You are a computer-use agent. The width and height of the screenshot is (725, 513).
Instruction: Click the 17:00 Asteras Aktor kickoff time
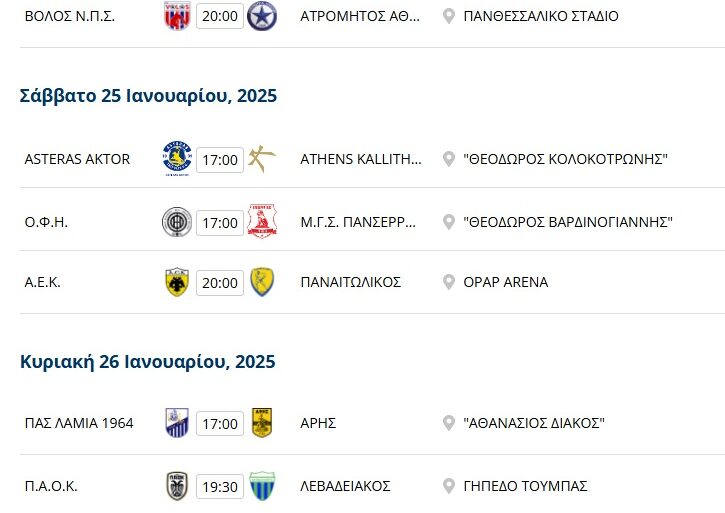[x=219, y=160]
